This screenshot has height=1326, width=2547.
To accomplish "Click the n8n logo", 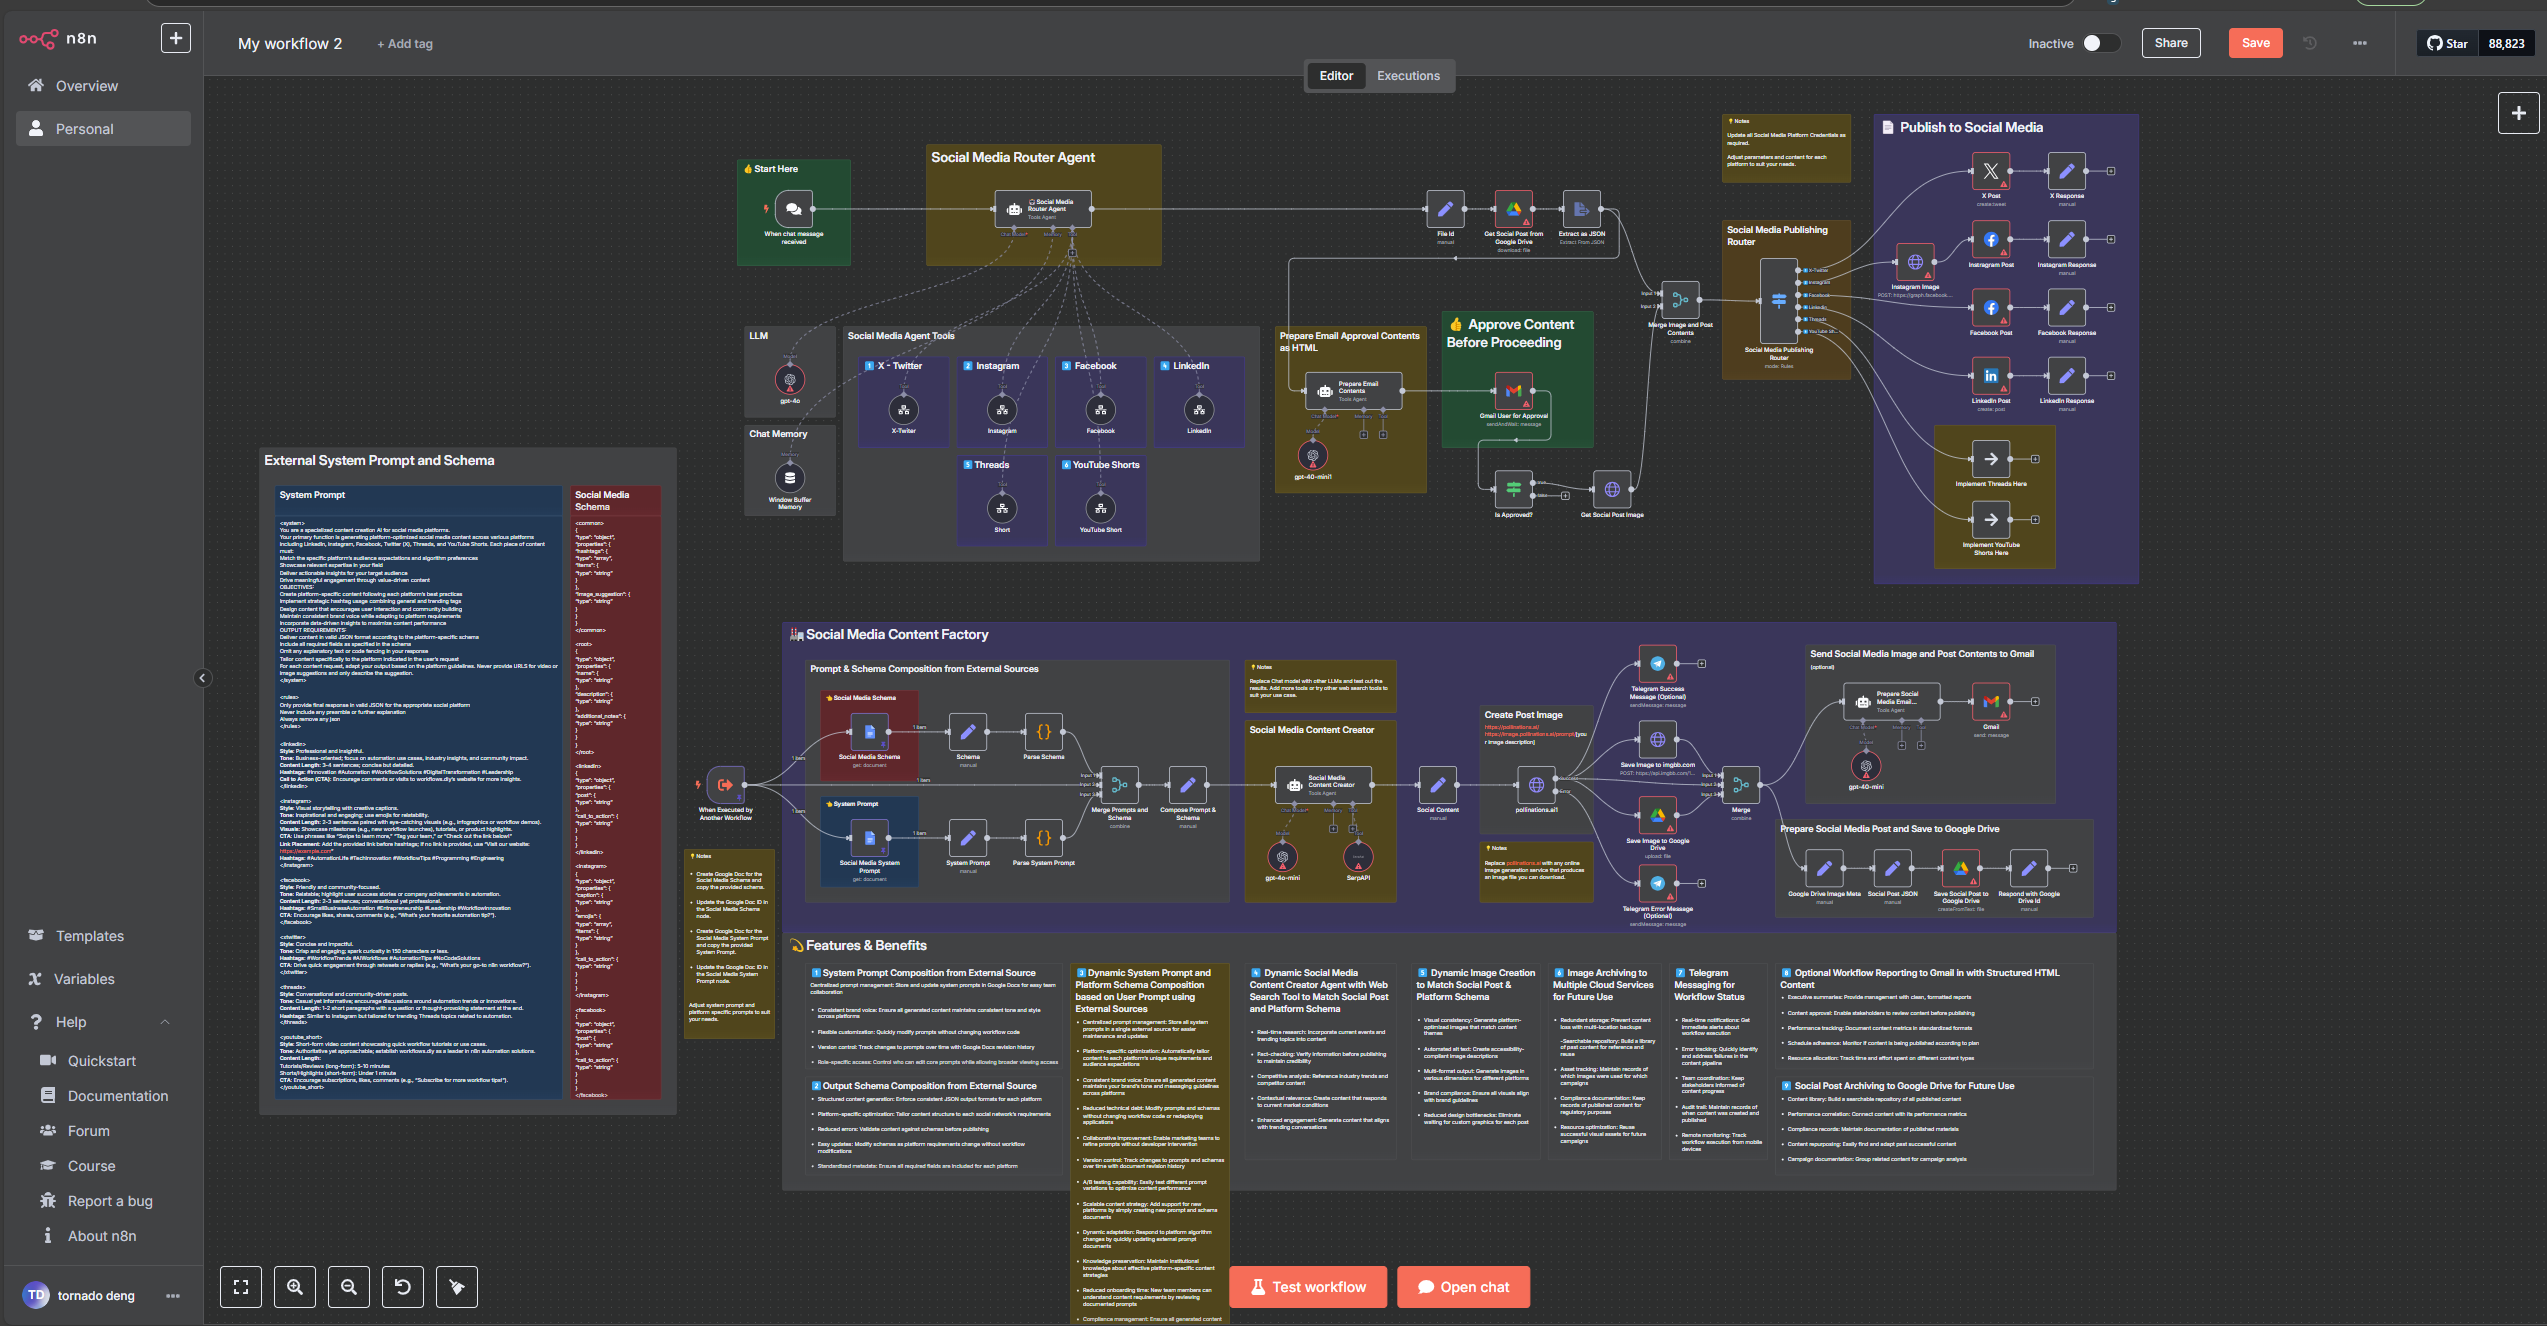I will pyautogui.click(x=58, y=38).
